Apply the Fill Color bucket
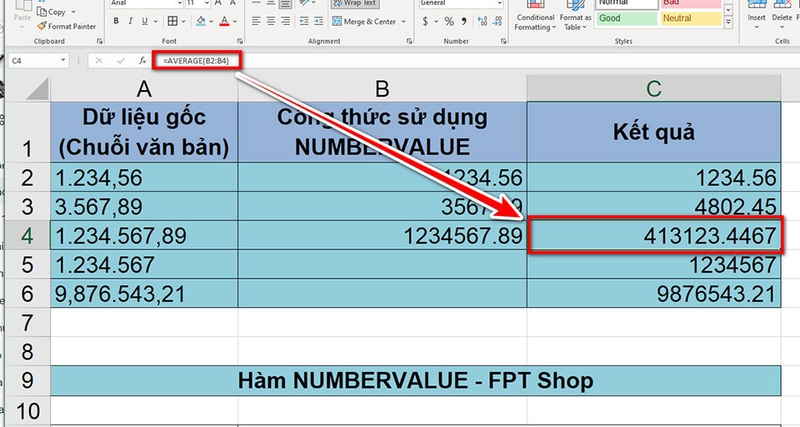This screenshot has width=800, height=427. coord(201,21)
